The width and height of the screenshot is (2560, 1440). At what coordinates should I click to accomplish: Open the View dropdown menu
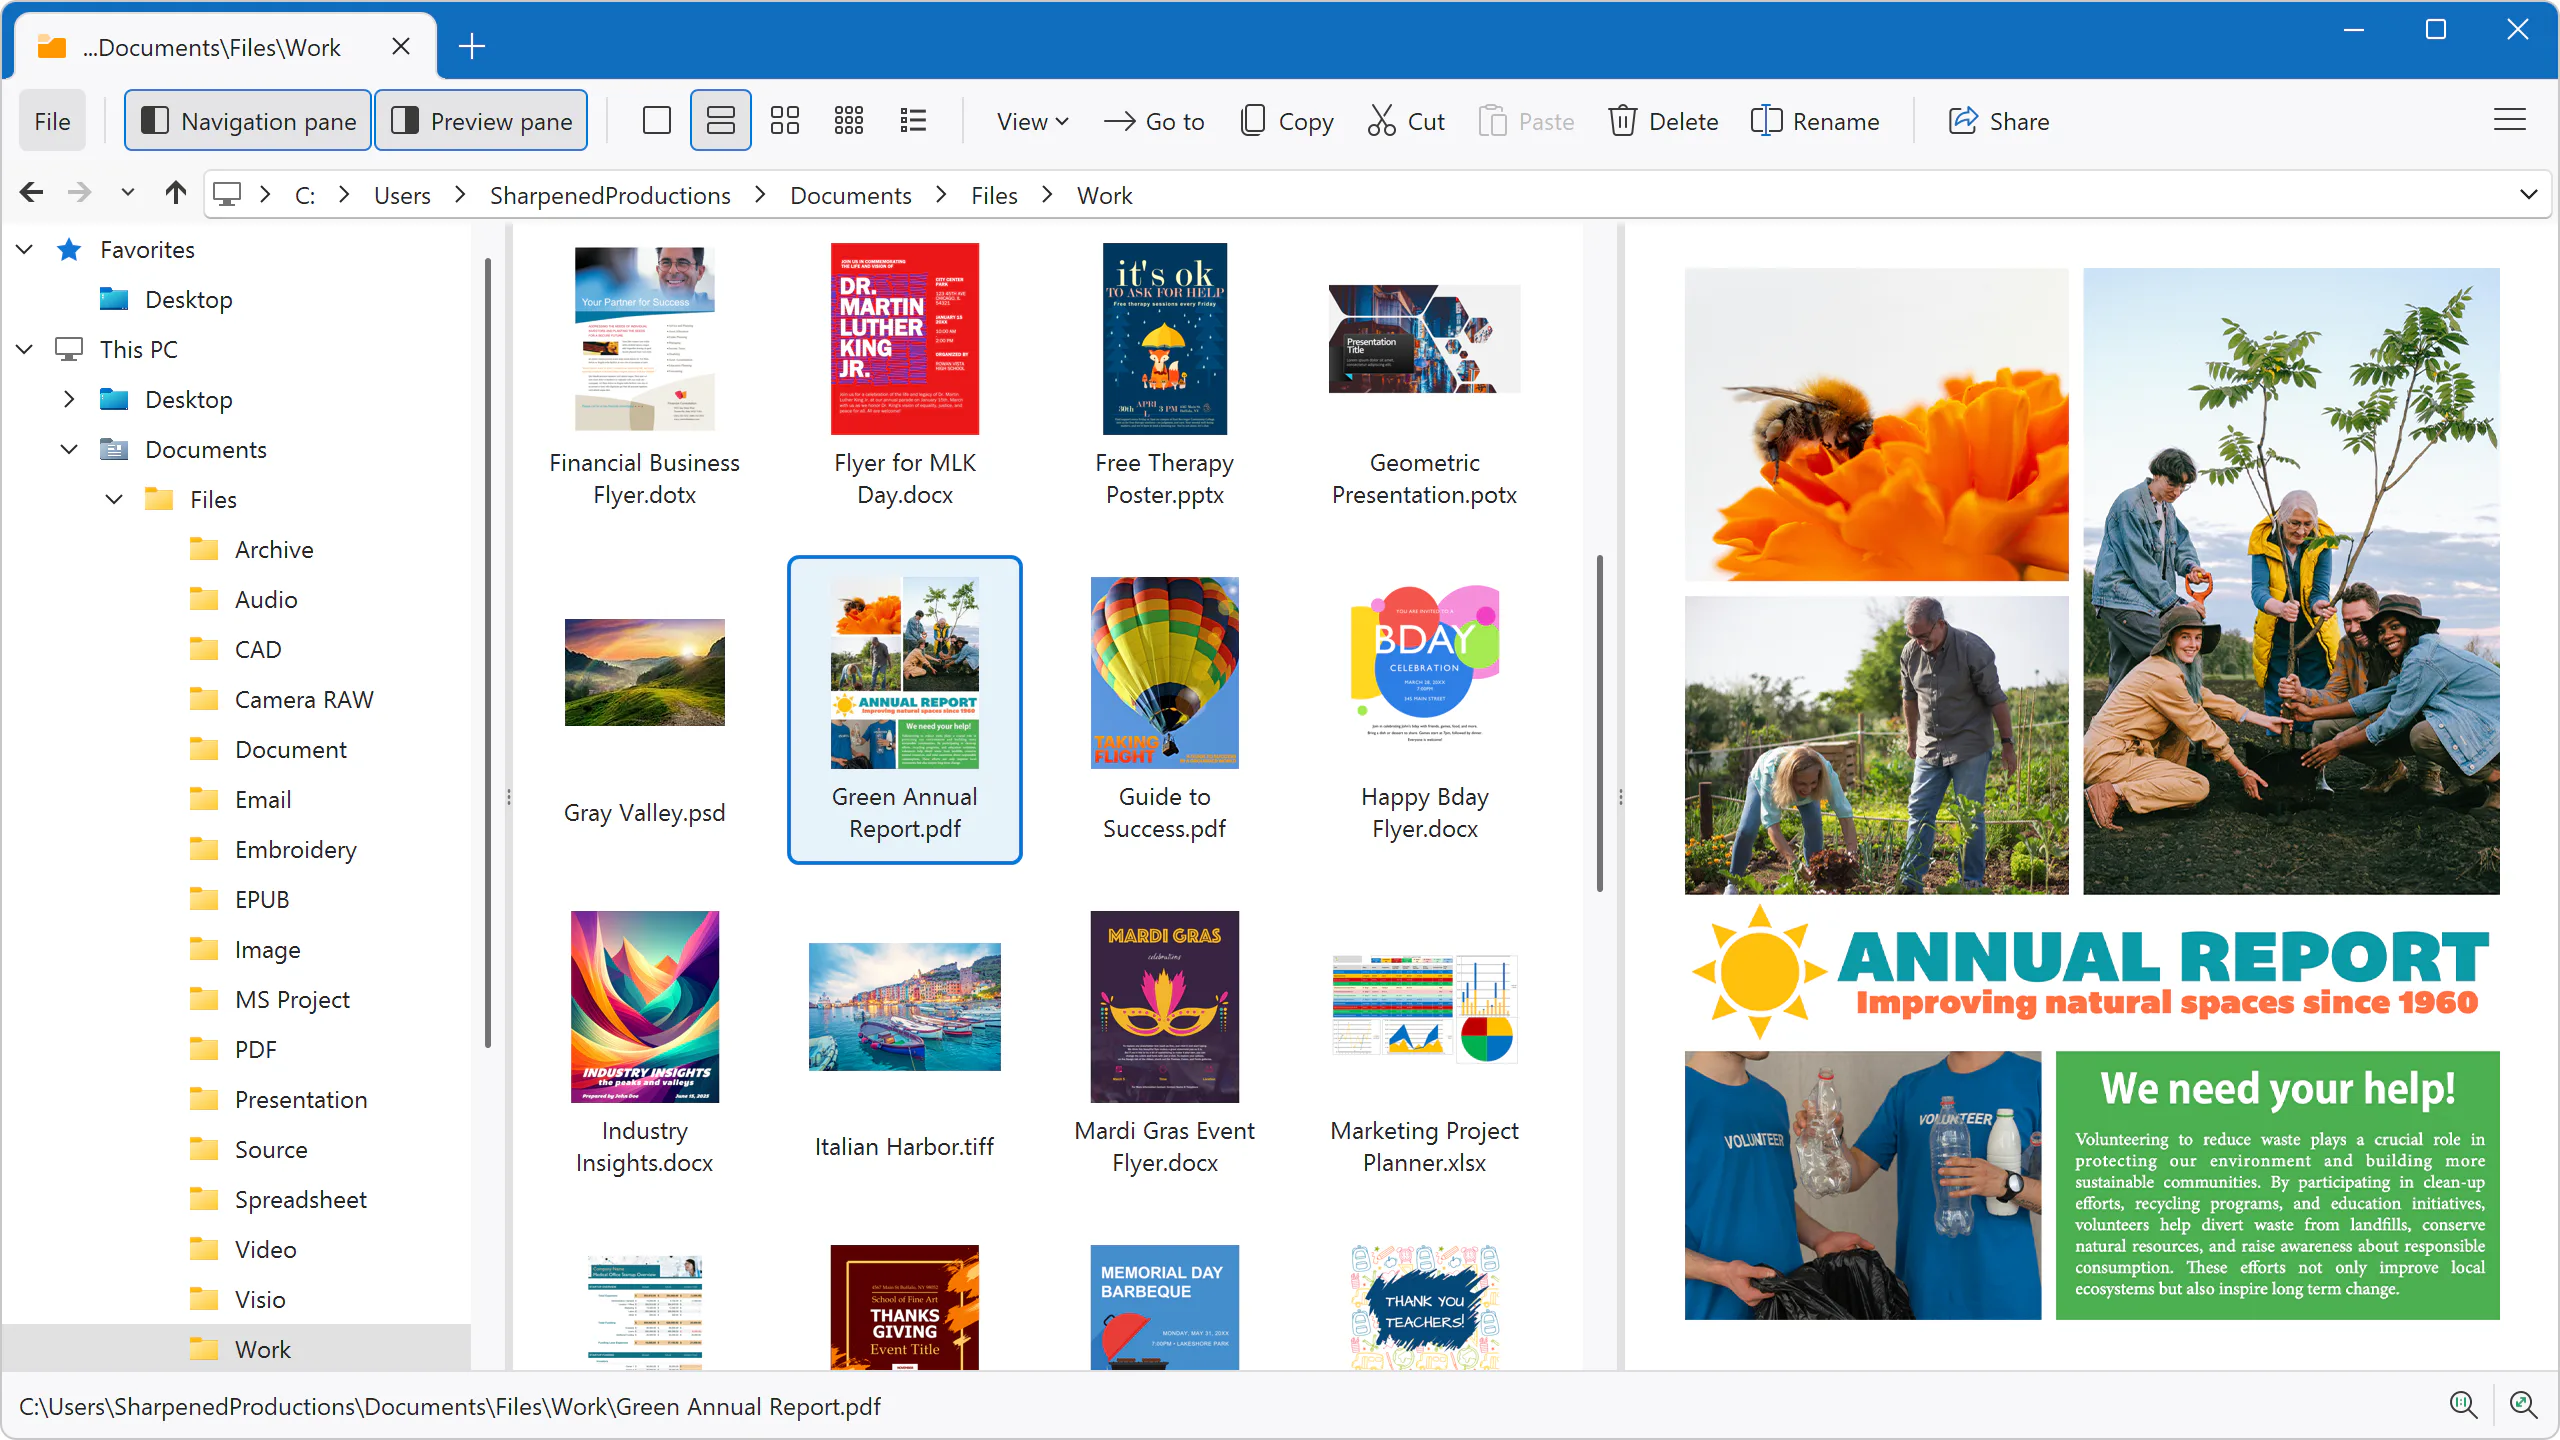tap(1032, 121)
